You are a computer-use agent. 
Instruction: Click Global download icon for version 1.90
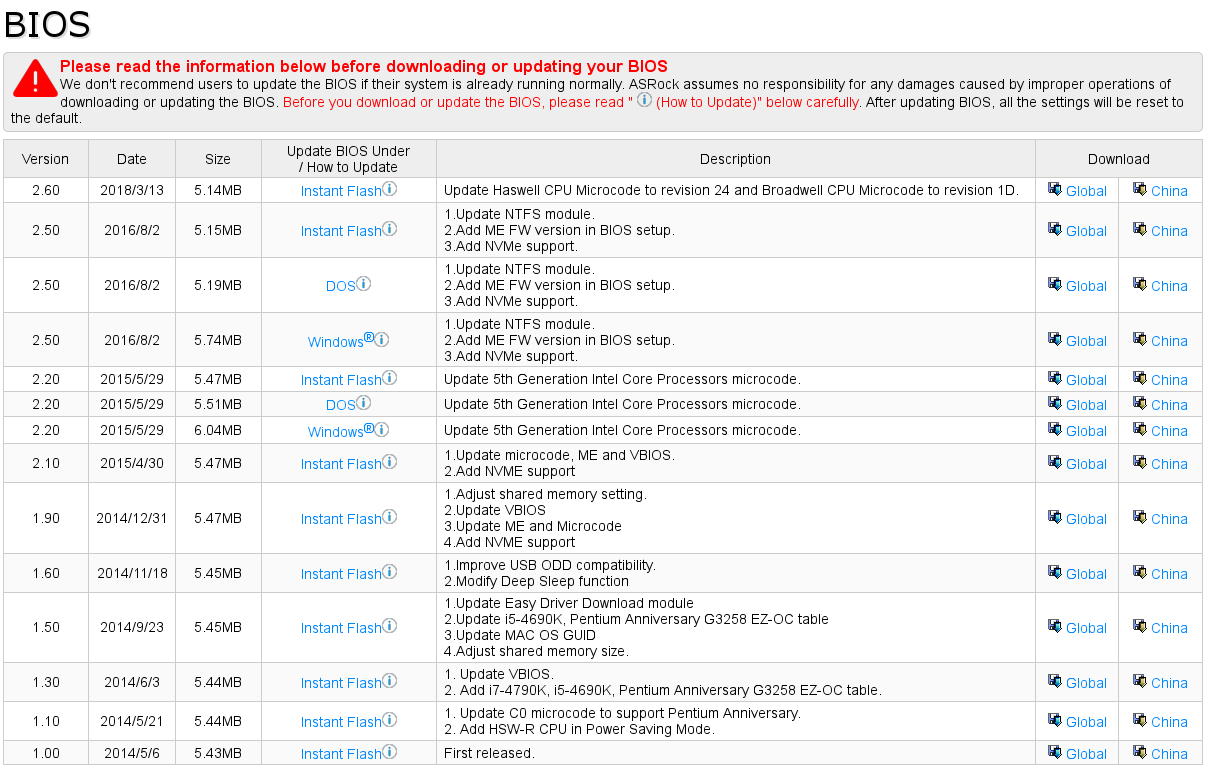(x=1054, y=516)
